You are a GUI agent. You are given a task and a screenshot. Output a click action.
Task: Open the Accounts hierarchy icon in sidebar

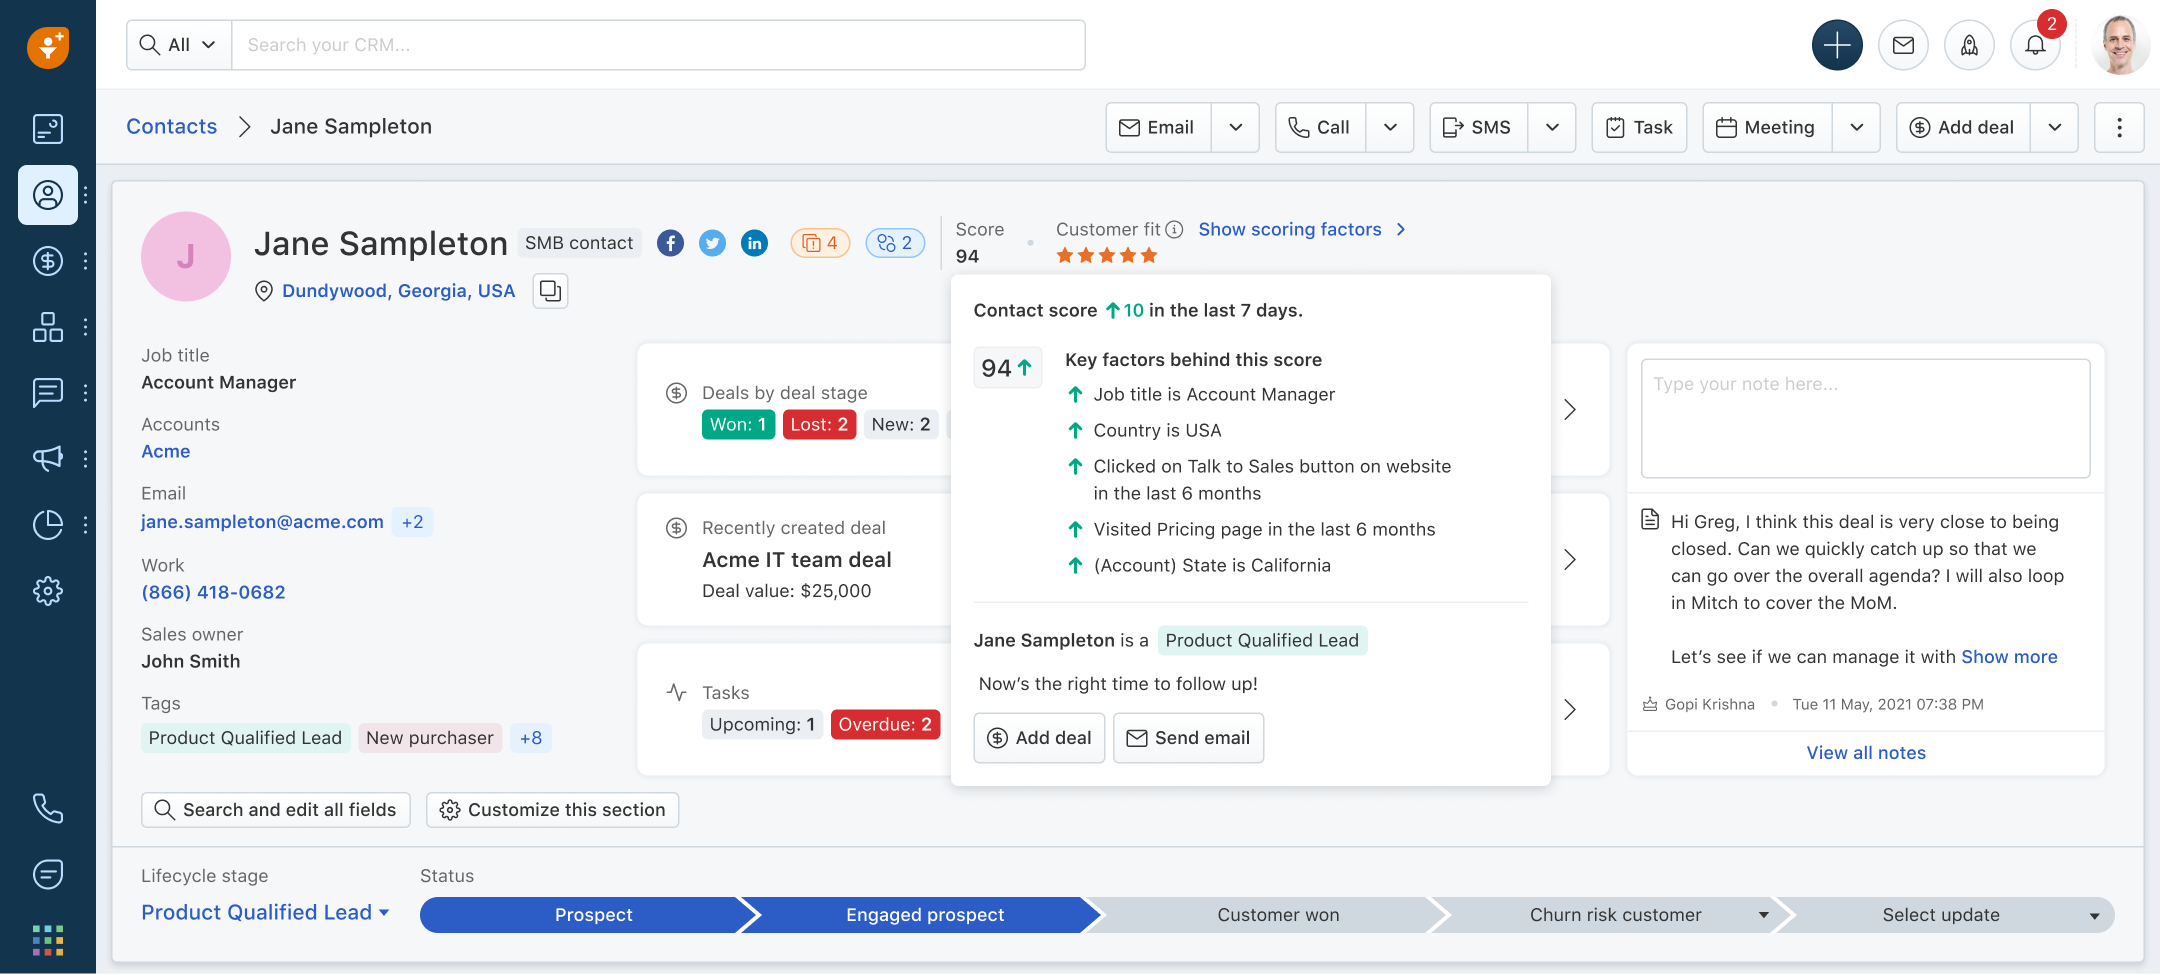(47, 327)
